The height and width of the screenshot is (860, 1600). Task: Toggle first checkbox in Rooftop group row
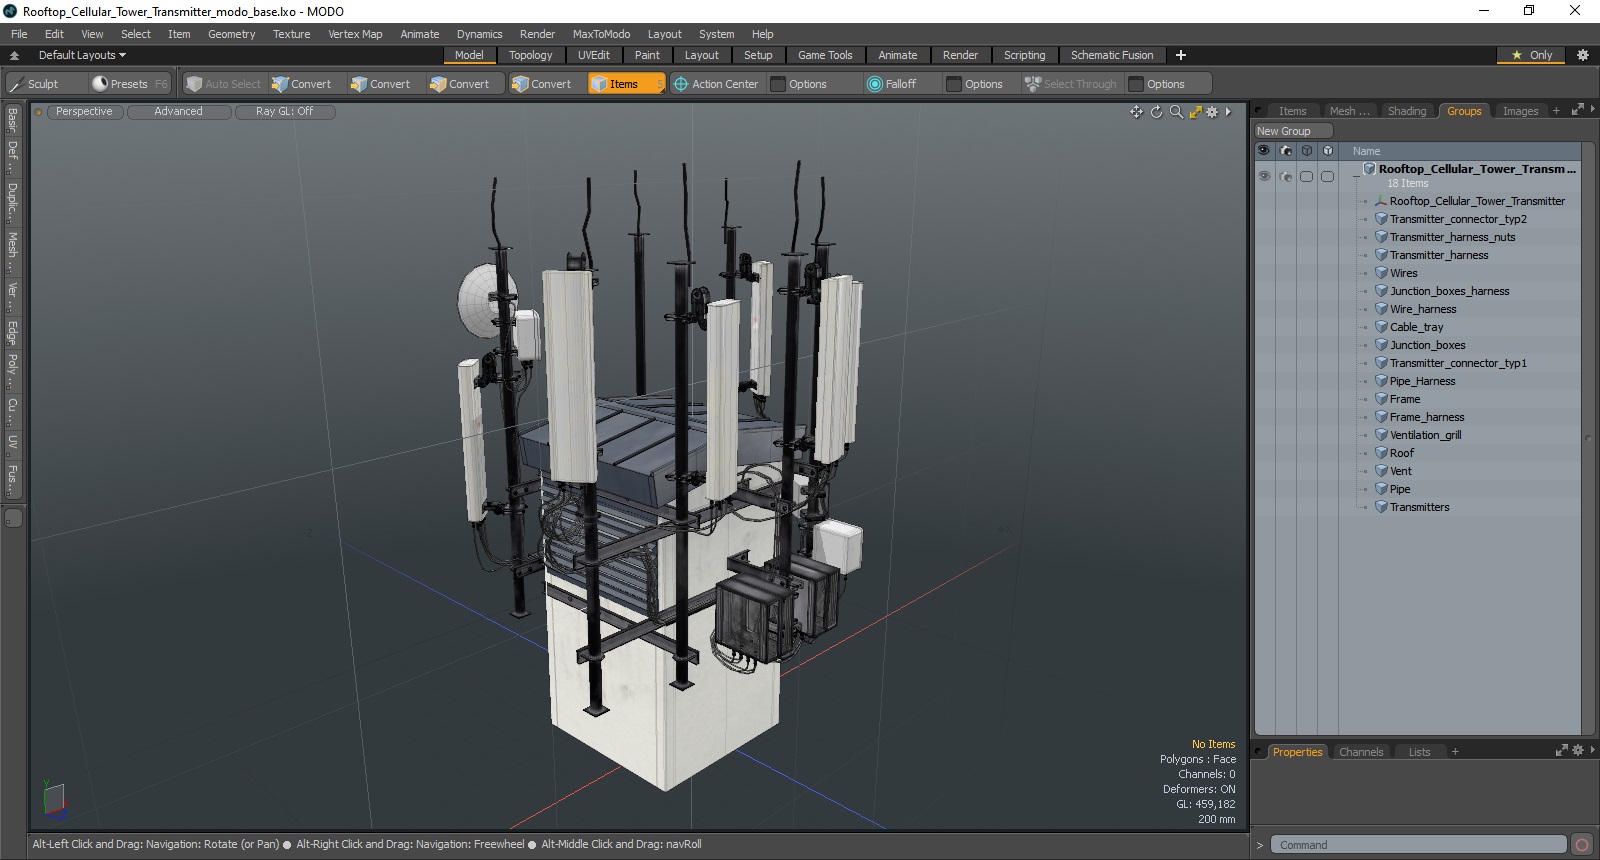(x=1306, y=177)
